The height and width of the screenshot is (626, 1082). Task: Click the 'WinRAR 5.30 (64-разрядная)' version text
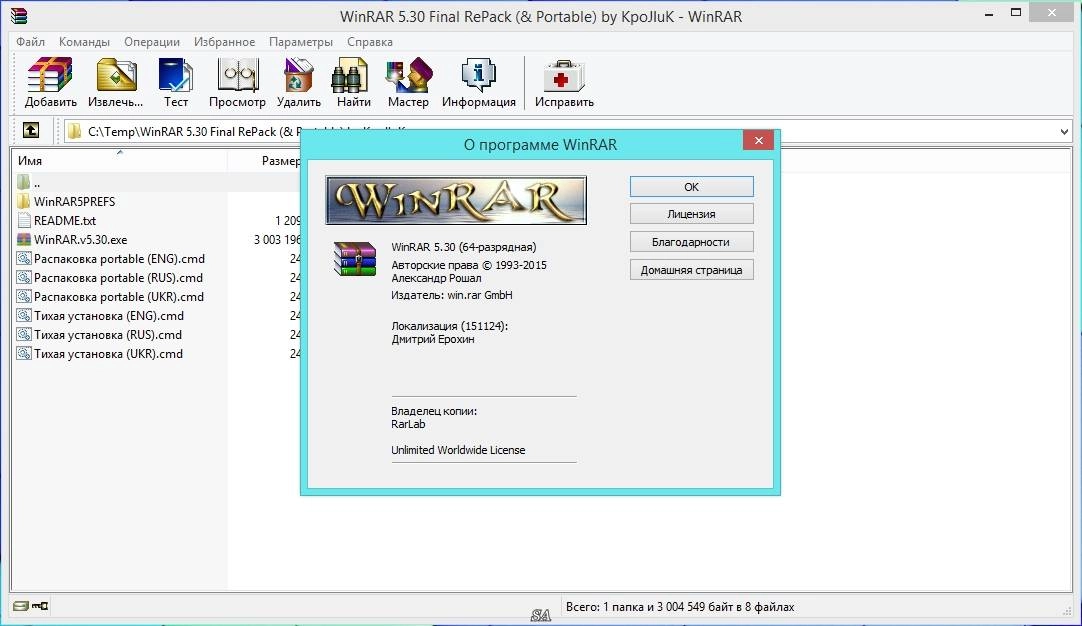pyautogui.click(x=464, y=247)
